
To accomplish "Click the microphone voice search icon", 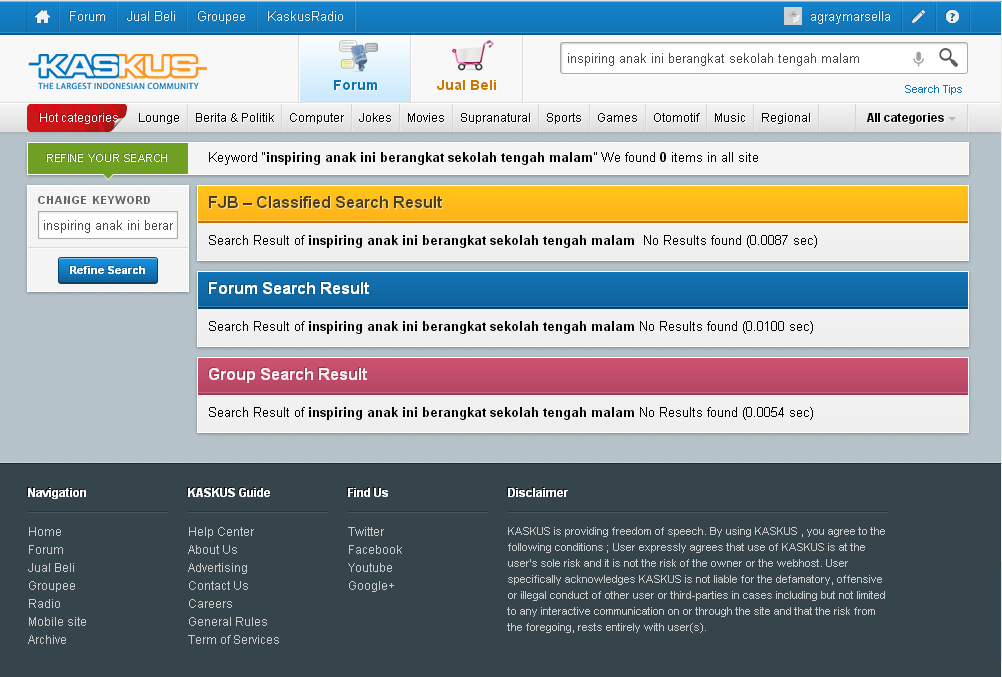I will tap(918, 59).
